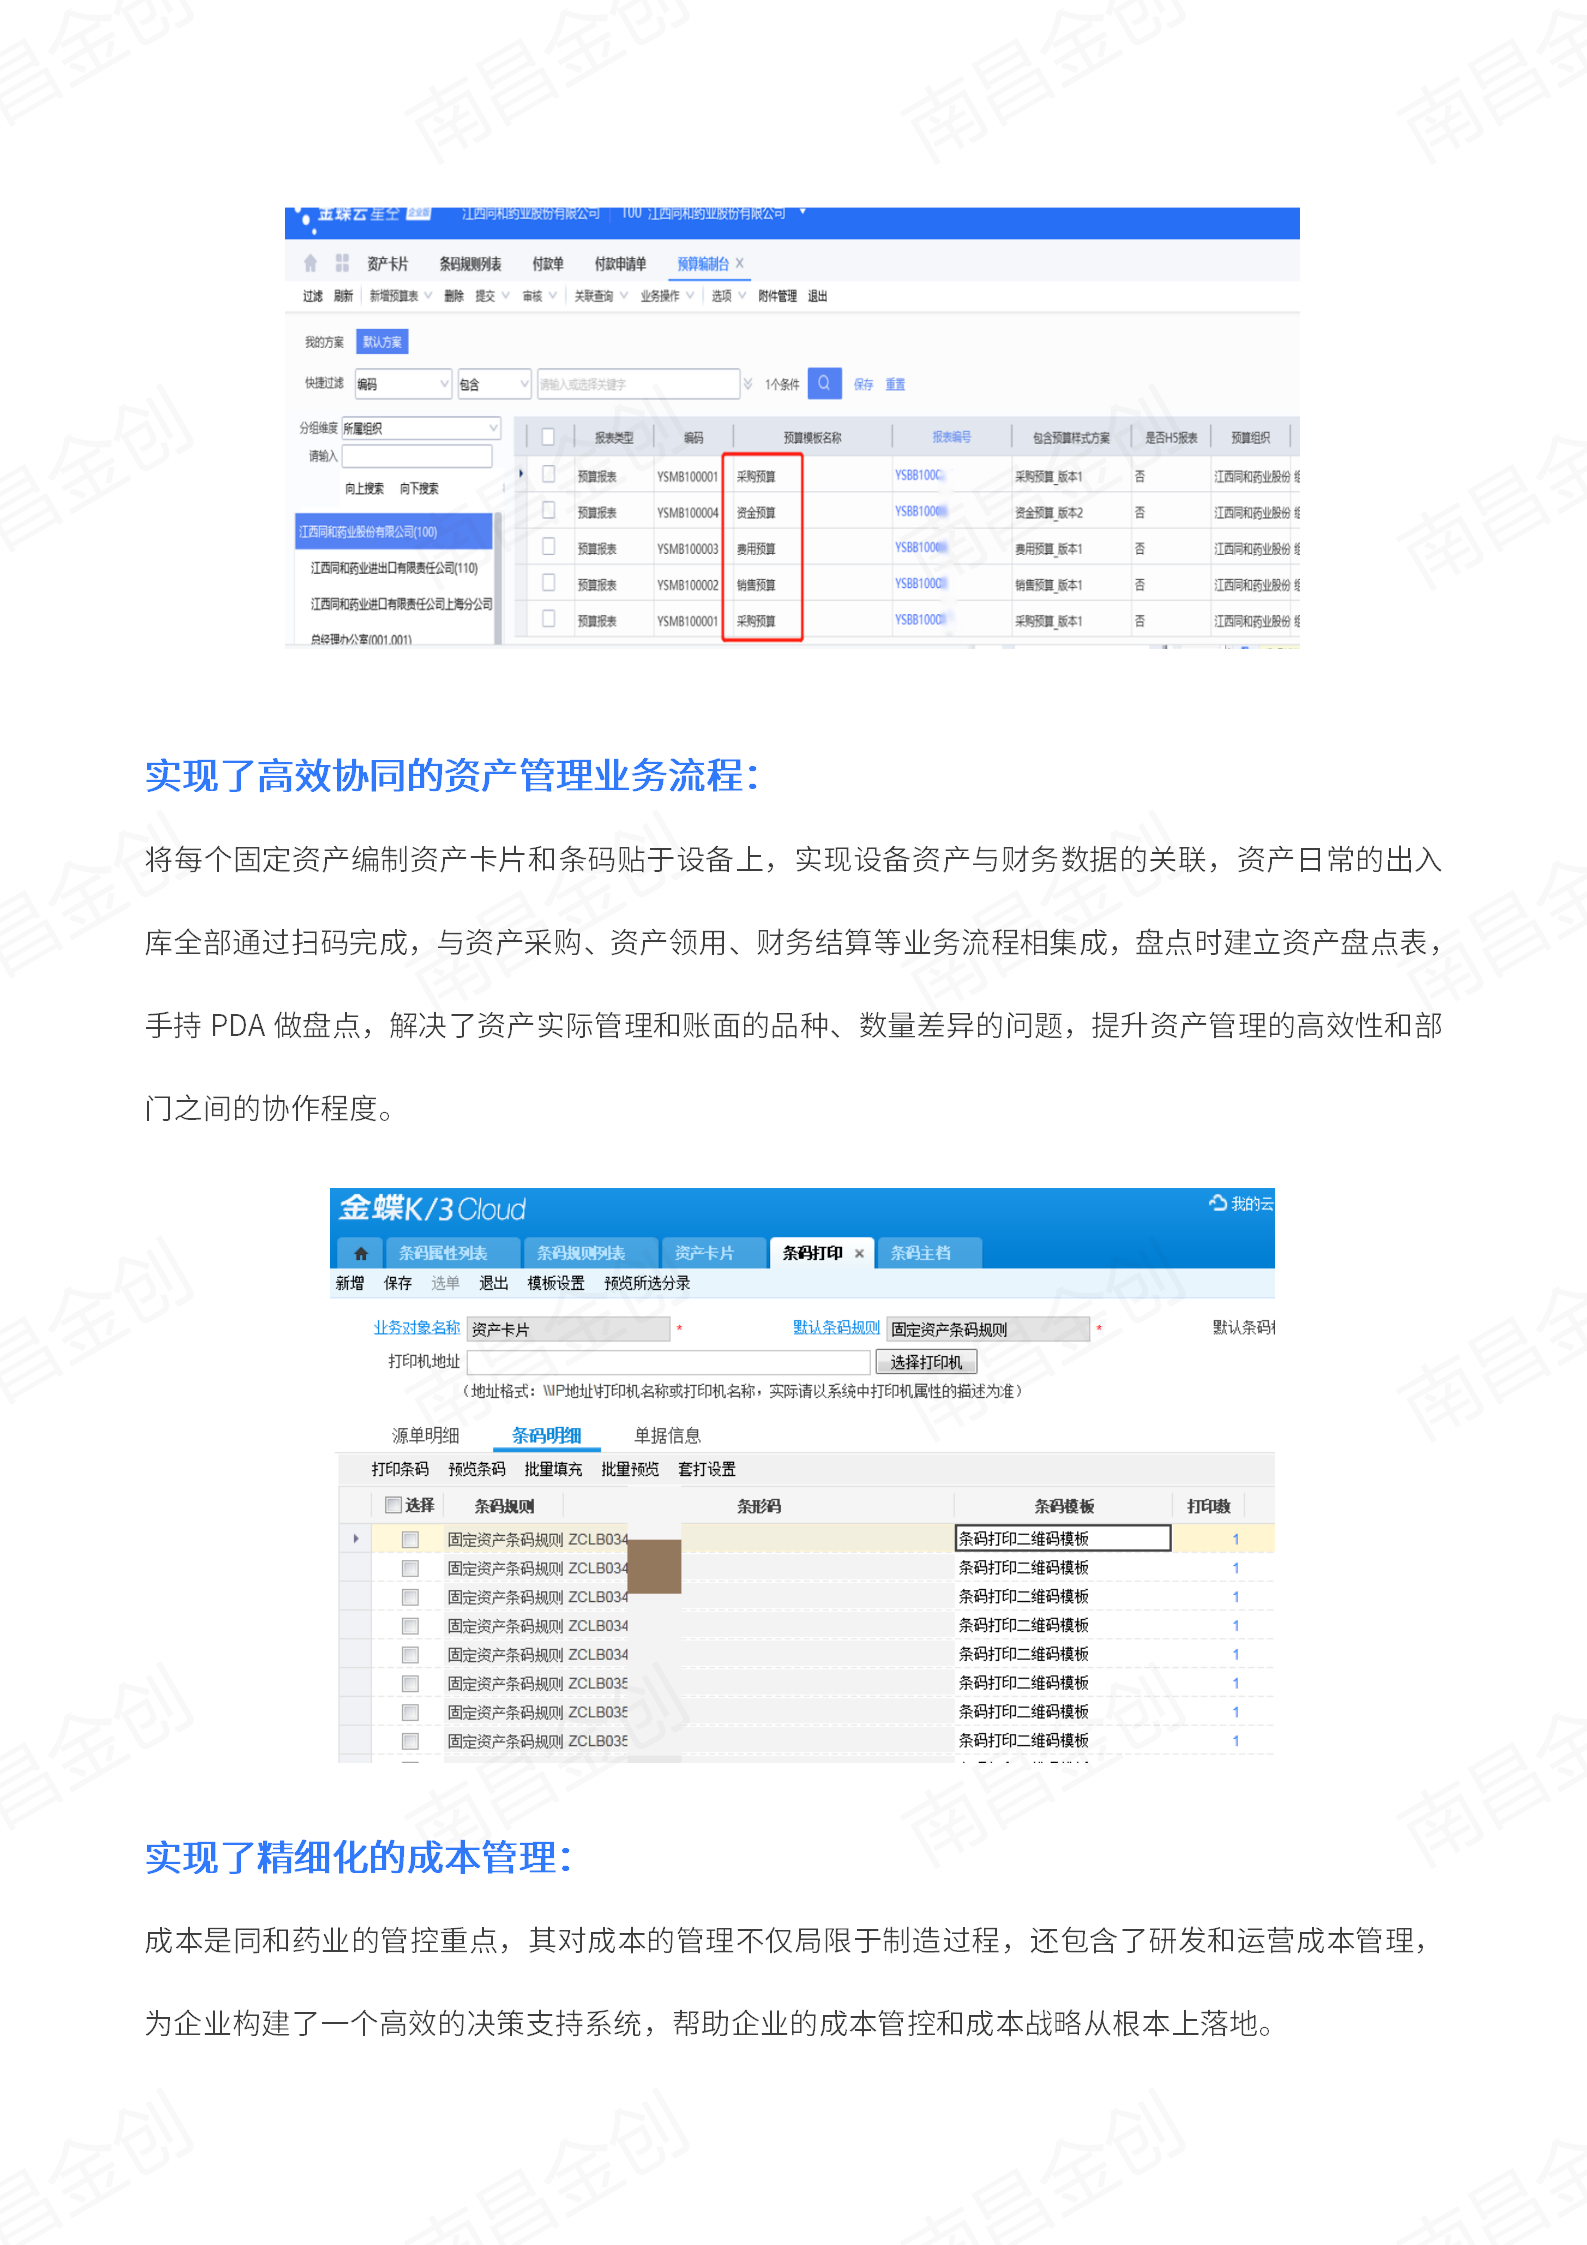Click the home tab icon in K/3 Cloud

[361, 1253]
